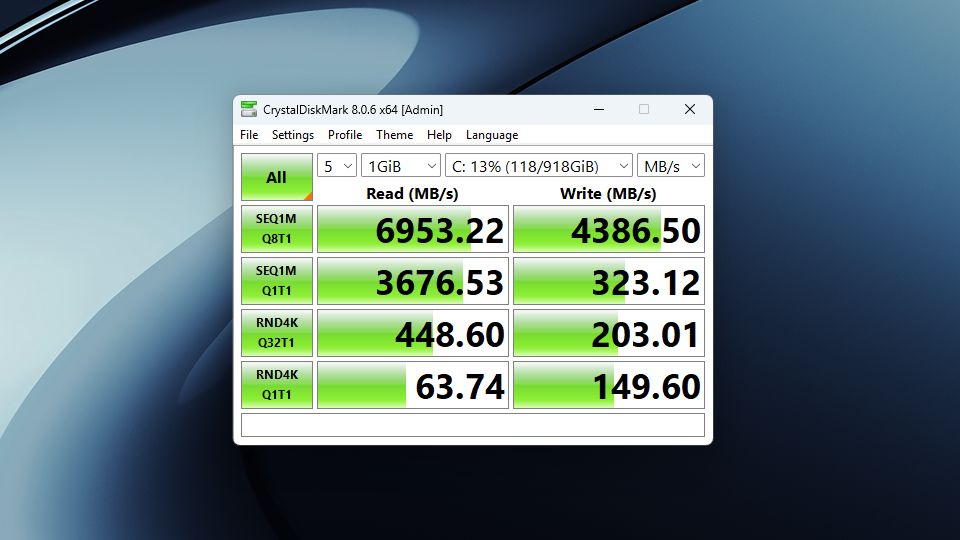Click the CrystalDiskMark app icon in title bar
The image size is (960, 540).
coord(249,110)
